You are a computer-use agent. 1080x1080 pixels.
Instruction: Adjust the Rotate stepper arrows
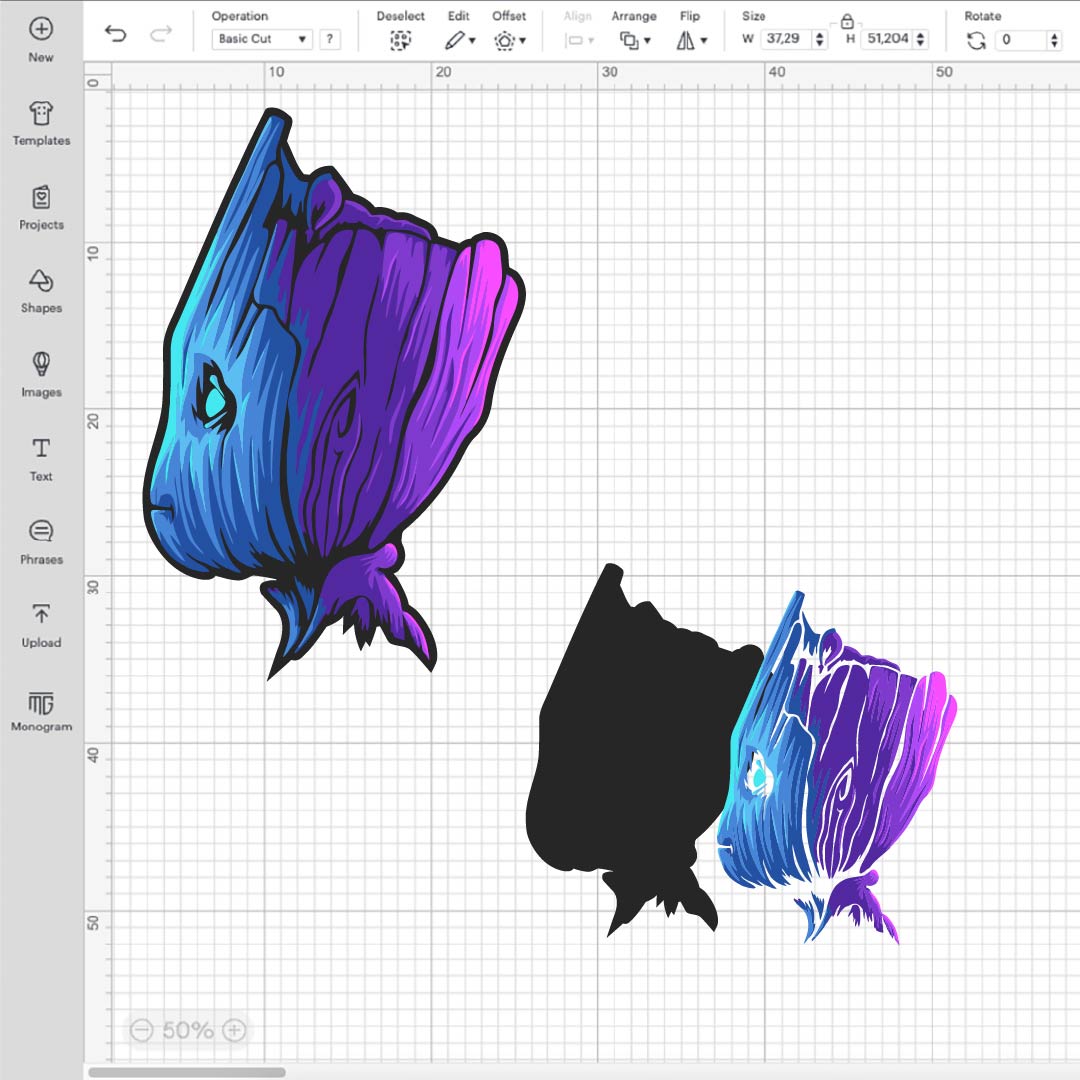pos(1055,40)
